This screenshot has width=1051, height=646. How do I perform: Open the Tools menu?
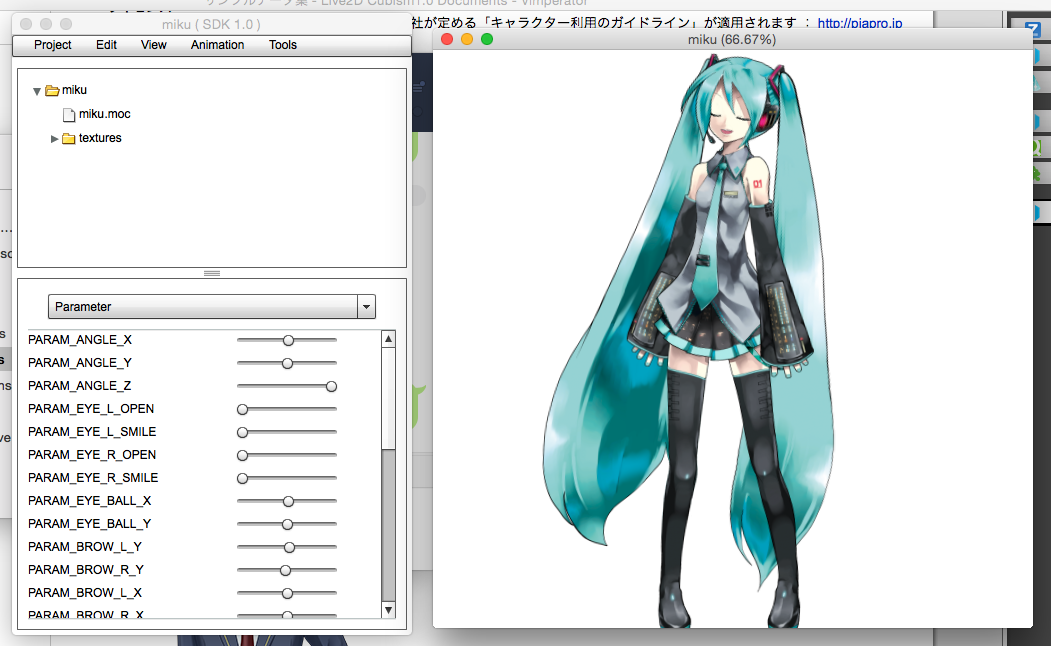point(283,45)
